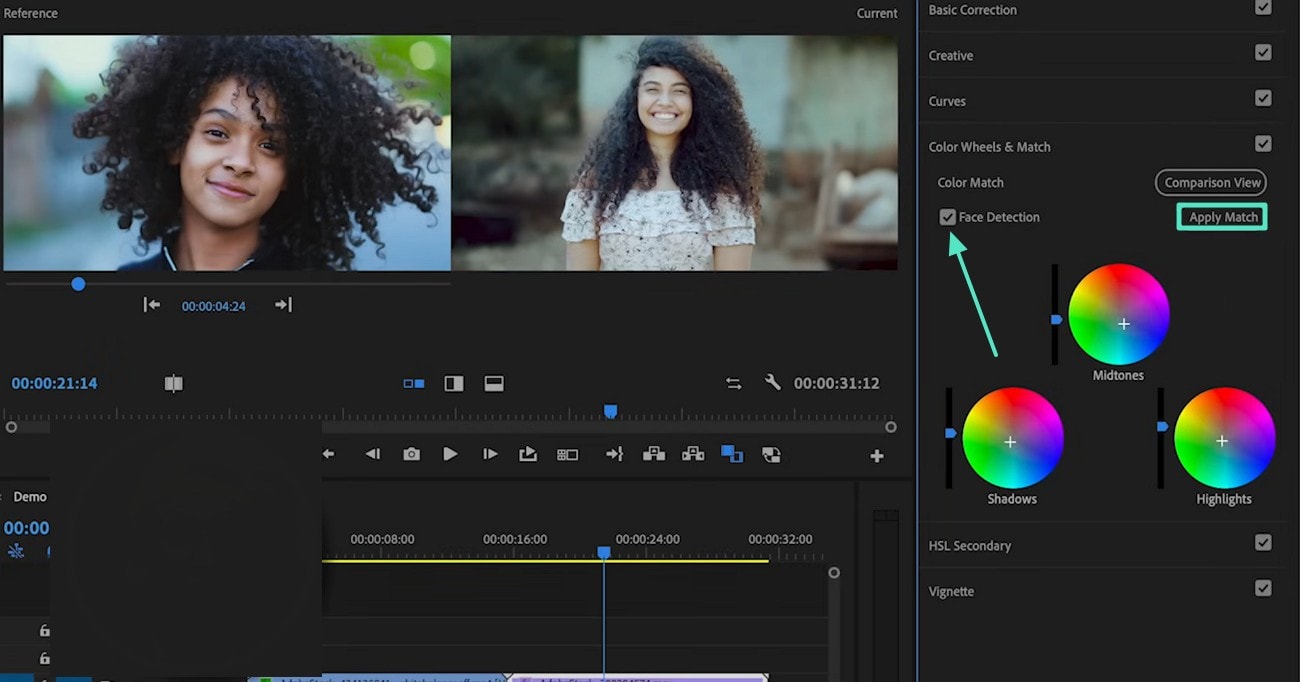Screen dimensions: 1300x682
Task: Switch to Horizontal Split comparison view
Action: pyautogui.click(x=493, y=383)
